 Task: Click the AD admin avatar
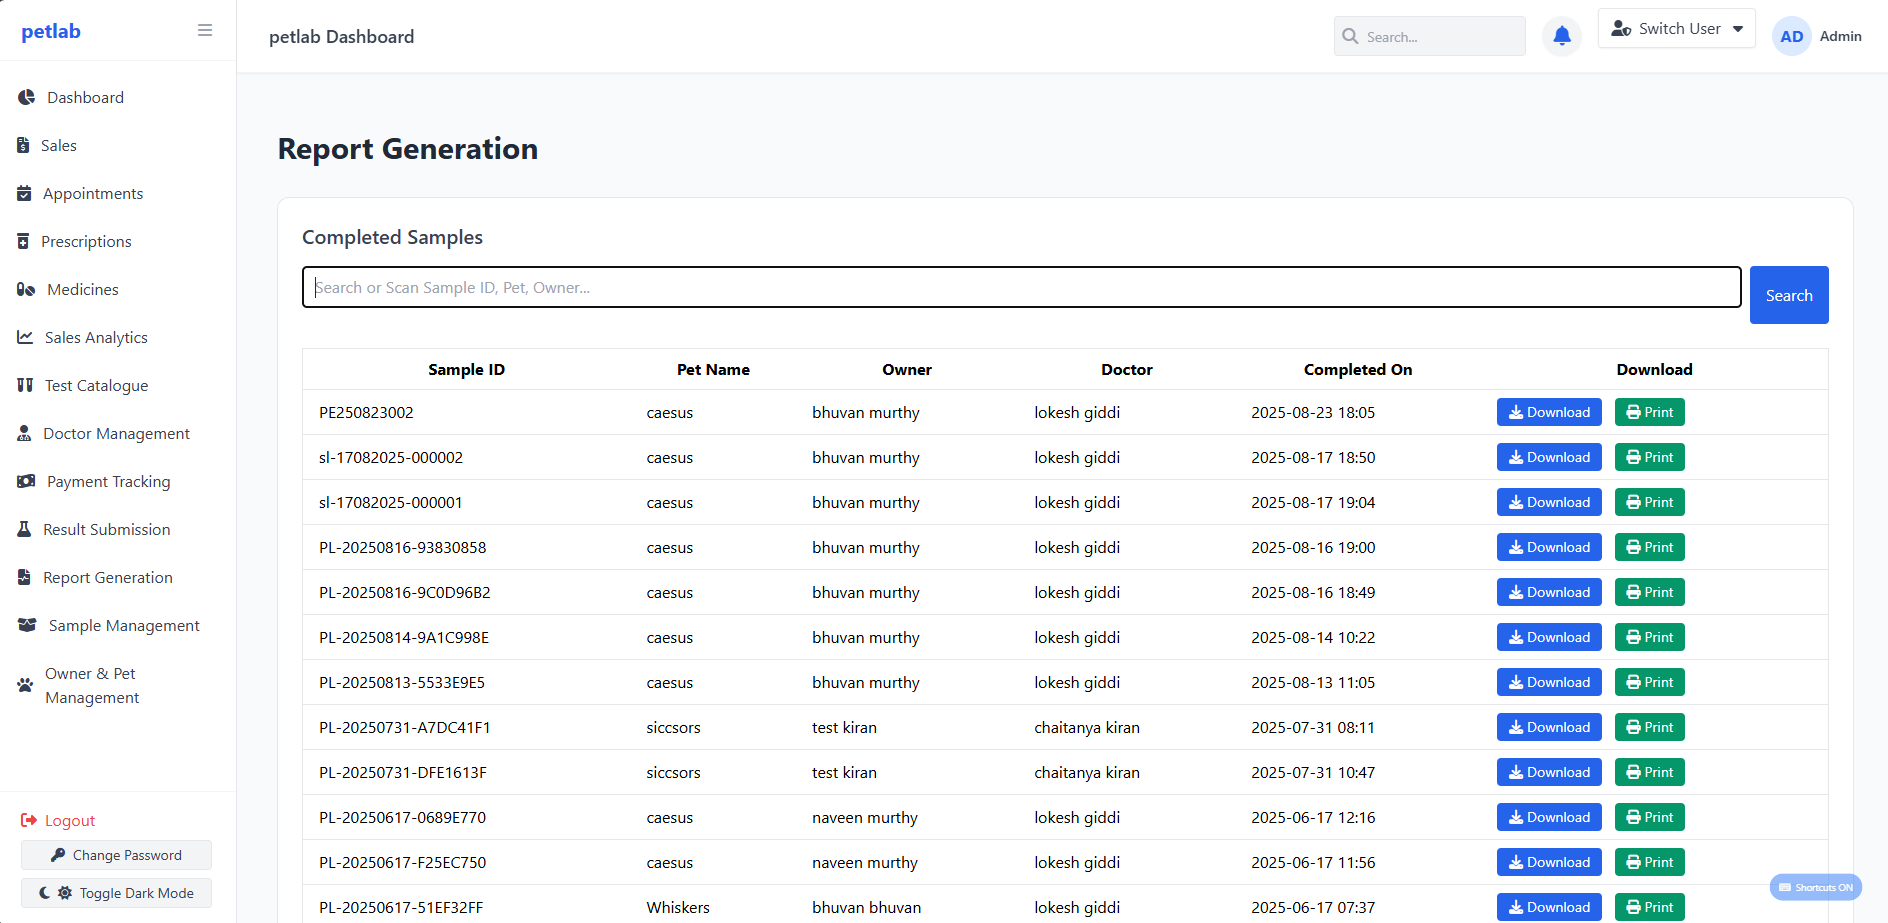pos(1791,36)
